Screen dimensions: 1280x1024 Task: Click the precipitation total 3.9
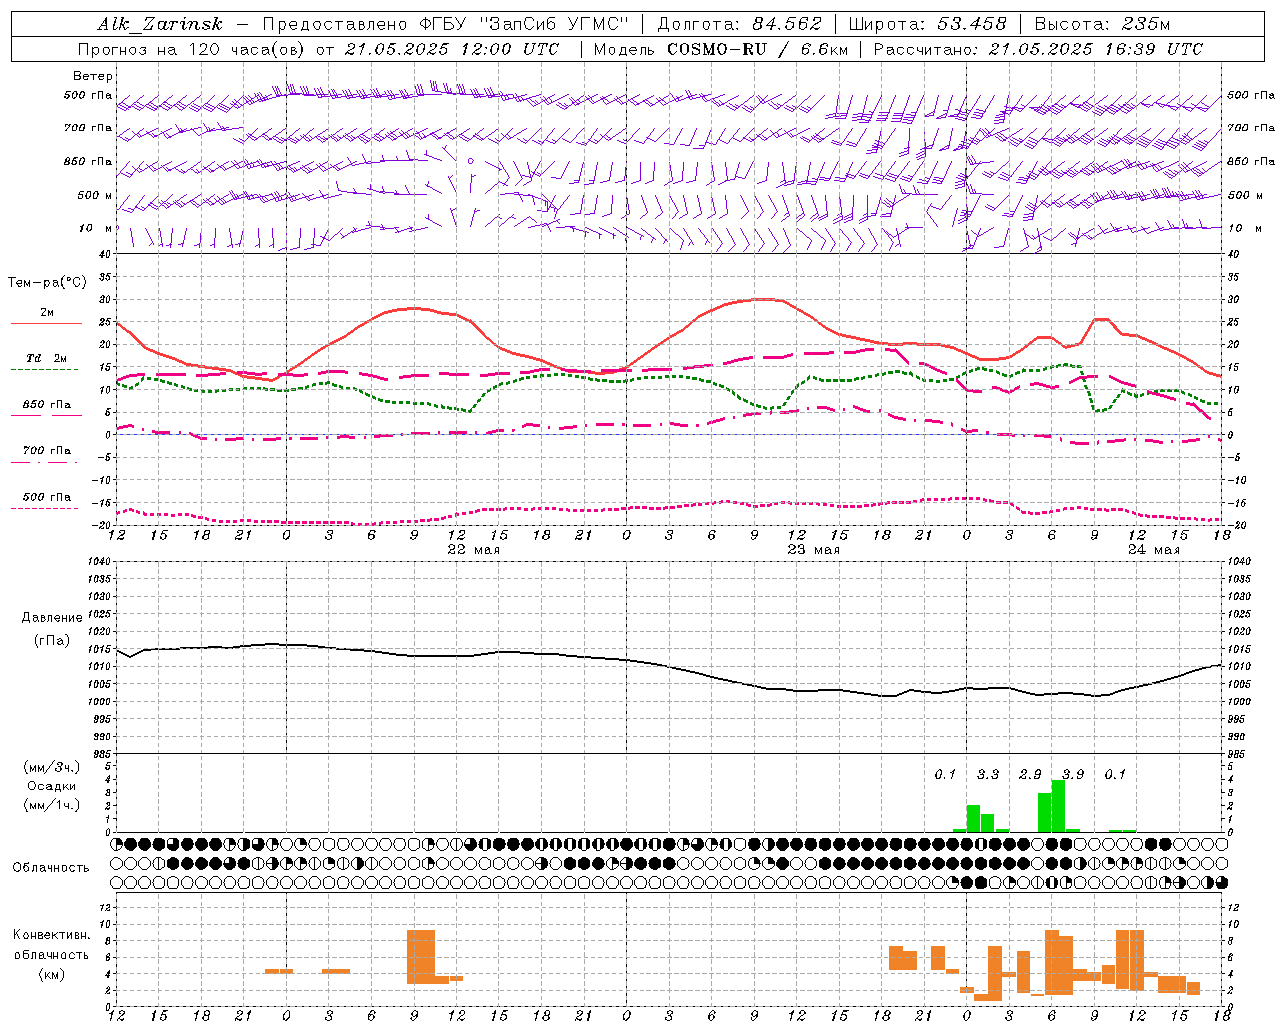pyautogui.click(x=1073, y=774)
